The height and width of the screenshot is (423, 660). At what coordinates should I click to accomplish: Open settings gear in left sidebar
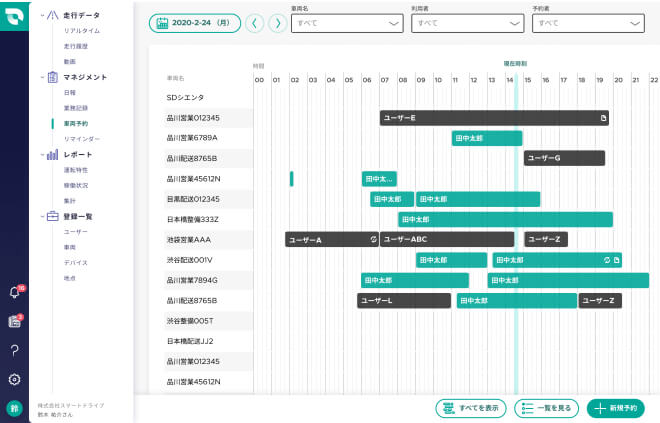pyautogui.click(x=14, y=379)
